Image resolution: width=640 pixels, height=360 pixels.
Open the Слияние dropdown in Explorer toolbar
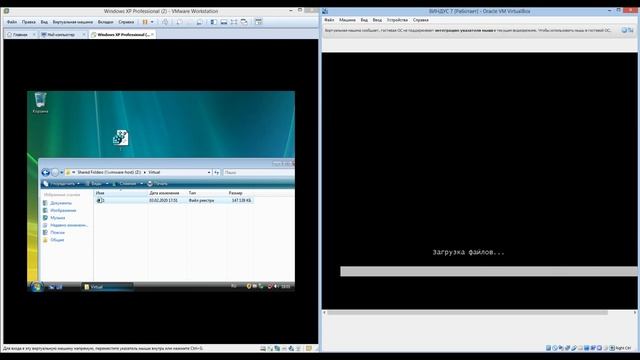[x=128, y=184]
